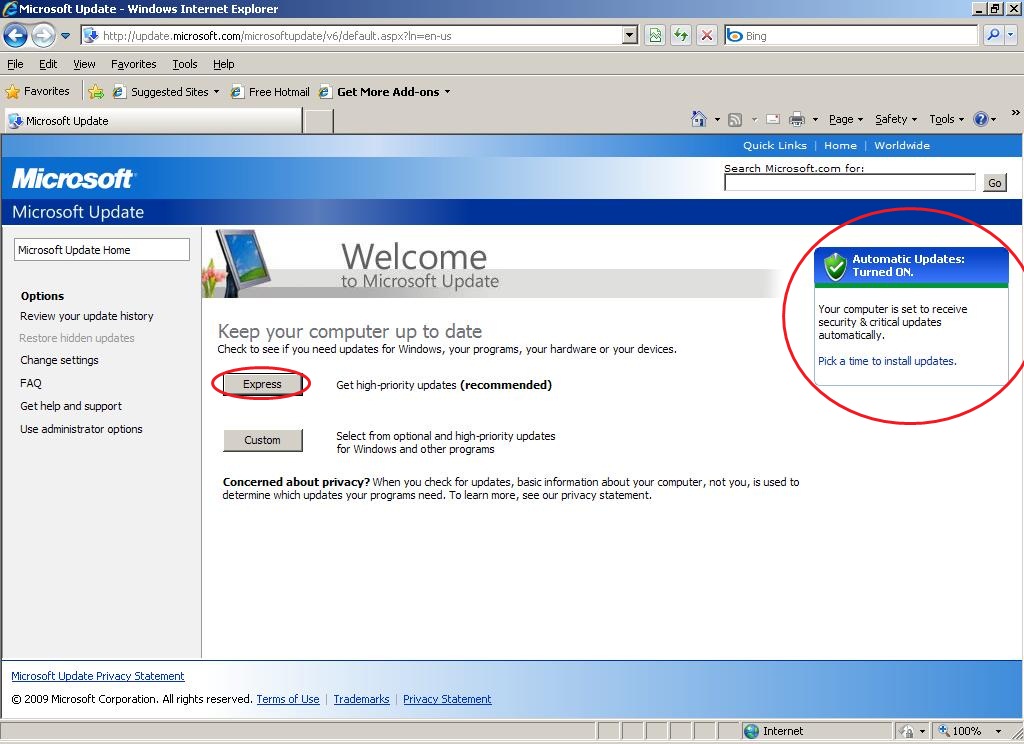Expand the address bar dropdown arrow
The image size is (1024, 744).
[630, 36]
